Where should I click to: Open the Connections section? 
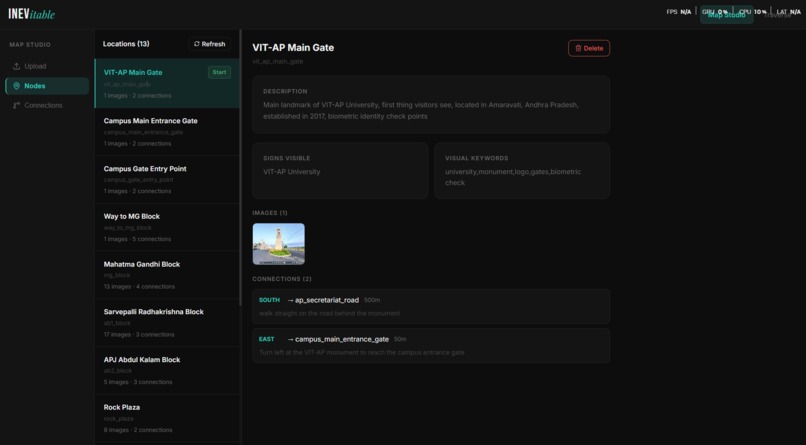pyautogui.click(x=47, y=105)
